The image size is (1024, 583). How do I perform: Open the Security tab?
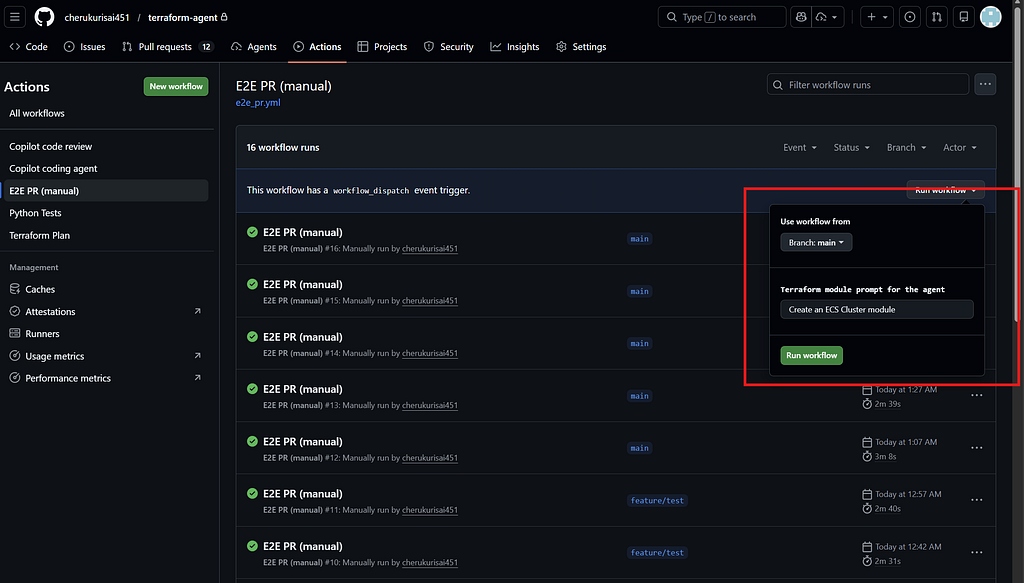[x=449, y=47]
